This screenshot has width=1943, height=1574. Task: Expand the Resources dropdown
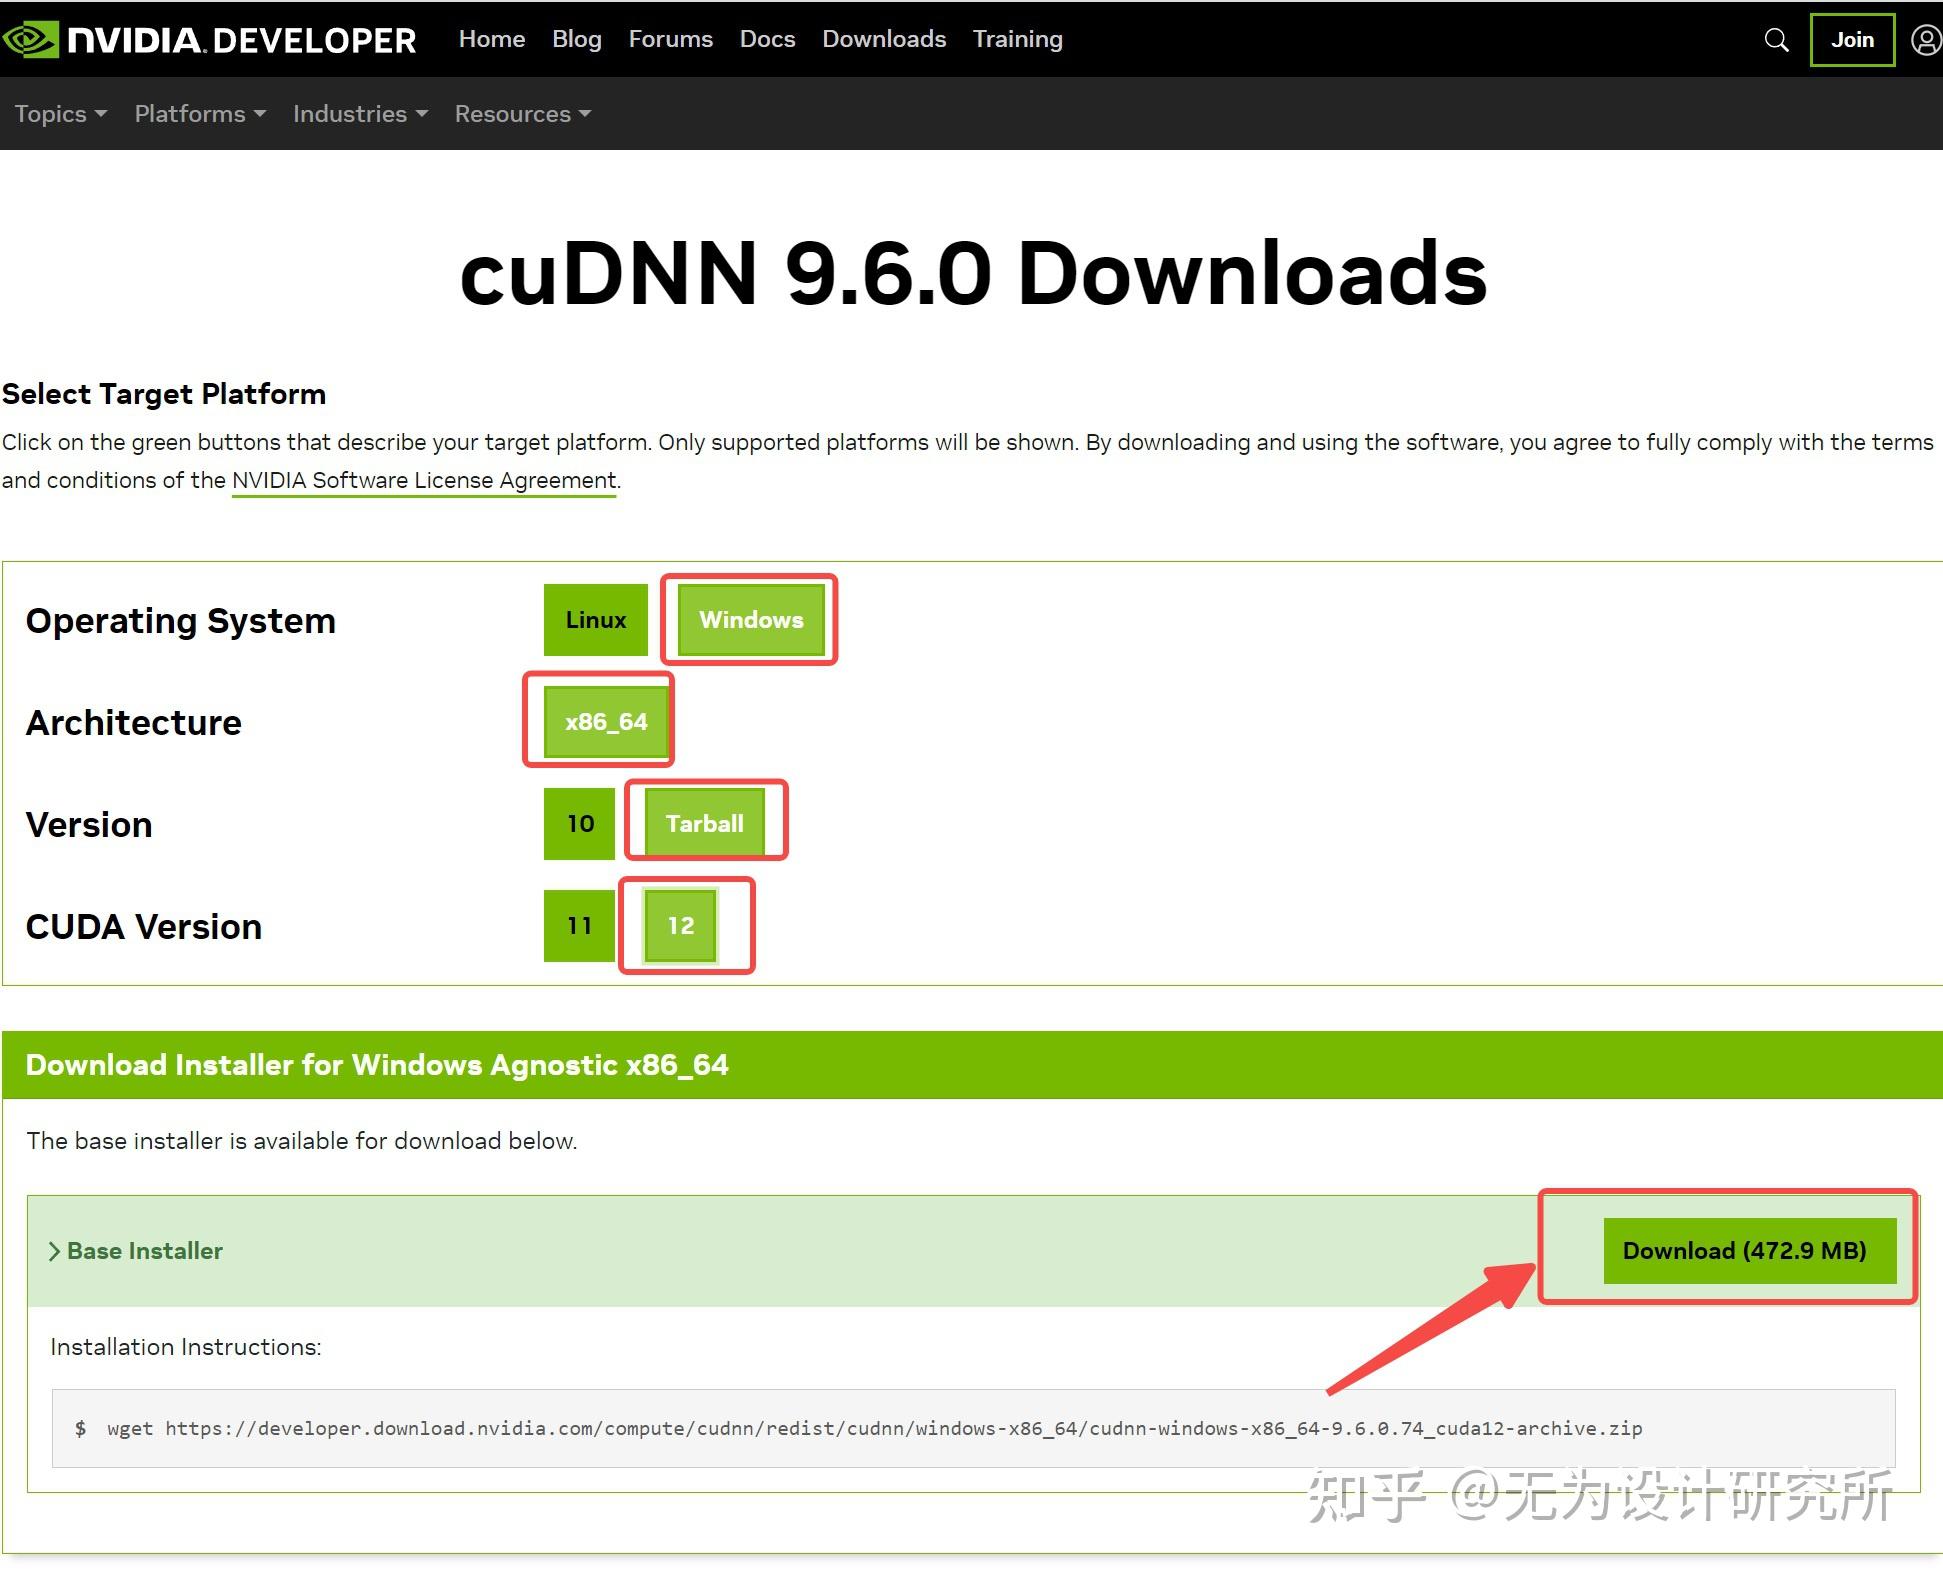coord(522,114)
